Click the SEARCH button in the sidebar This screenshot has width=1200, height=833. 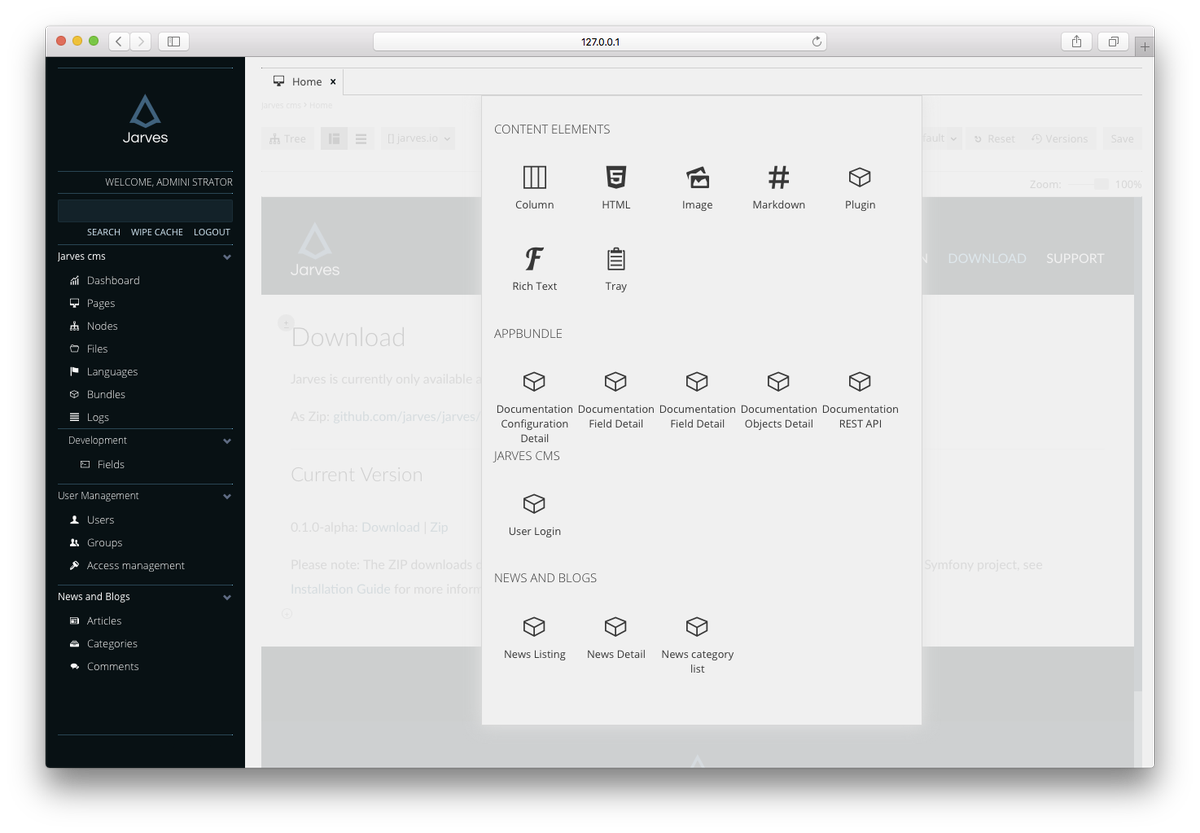click(x=103, y=232)
